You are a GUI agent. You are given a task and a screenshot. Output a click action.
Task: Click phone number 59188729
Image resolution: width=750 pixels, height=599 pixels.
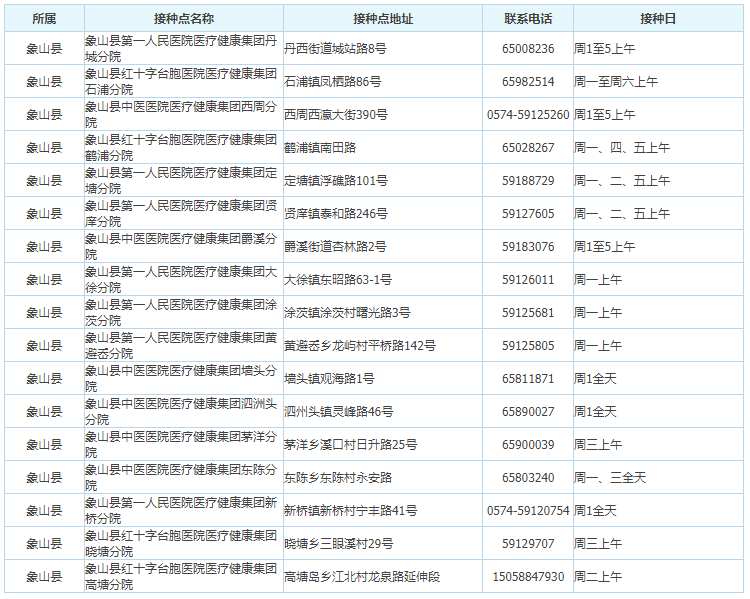(528, 181)
